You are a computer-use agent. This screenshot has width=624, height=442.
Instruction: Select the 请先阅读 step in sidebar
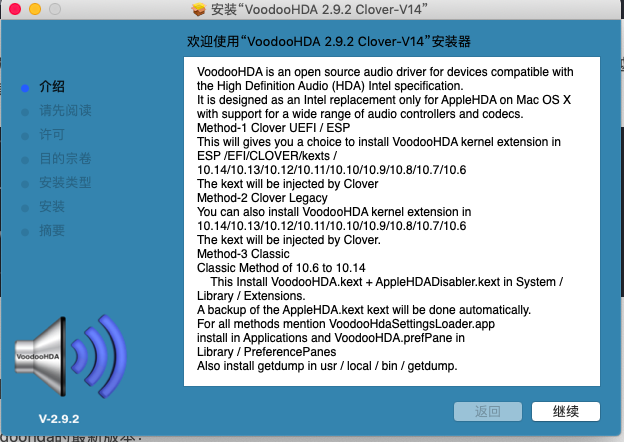pyautogui.click(x=65, y=111)
